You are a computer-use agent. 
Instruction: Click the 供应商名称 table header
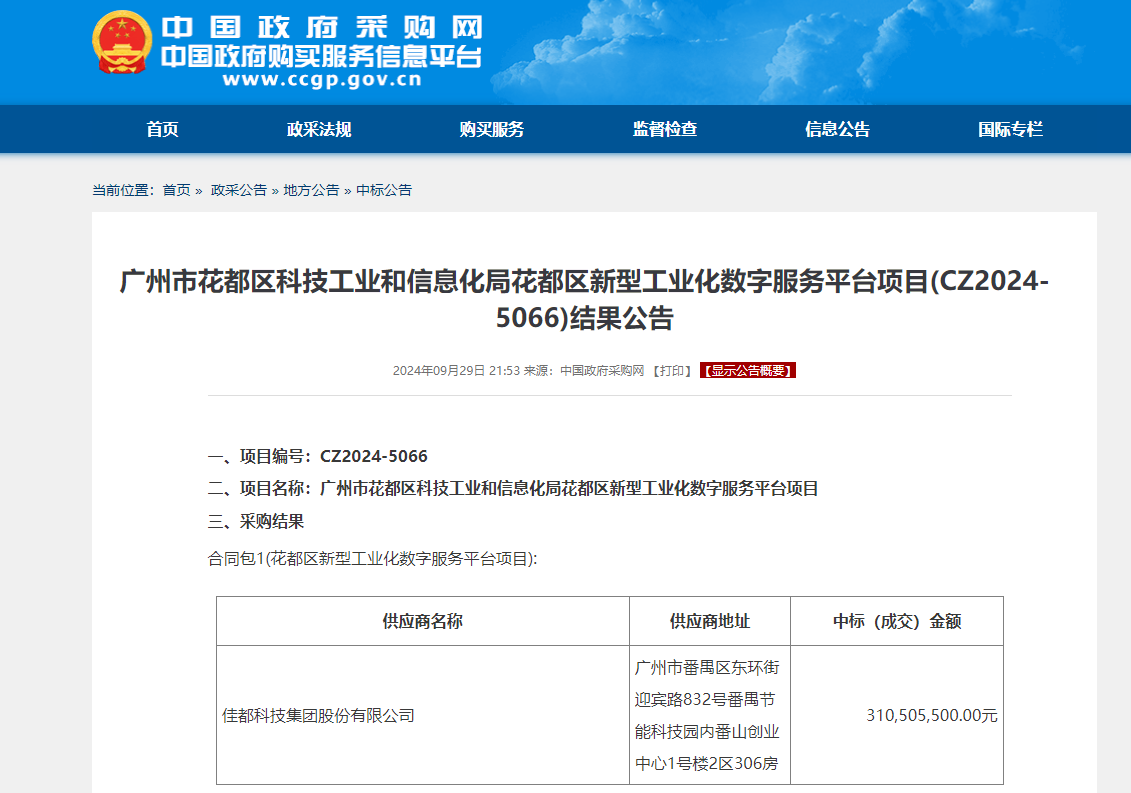[423, 620]
